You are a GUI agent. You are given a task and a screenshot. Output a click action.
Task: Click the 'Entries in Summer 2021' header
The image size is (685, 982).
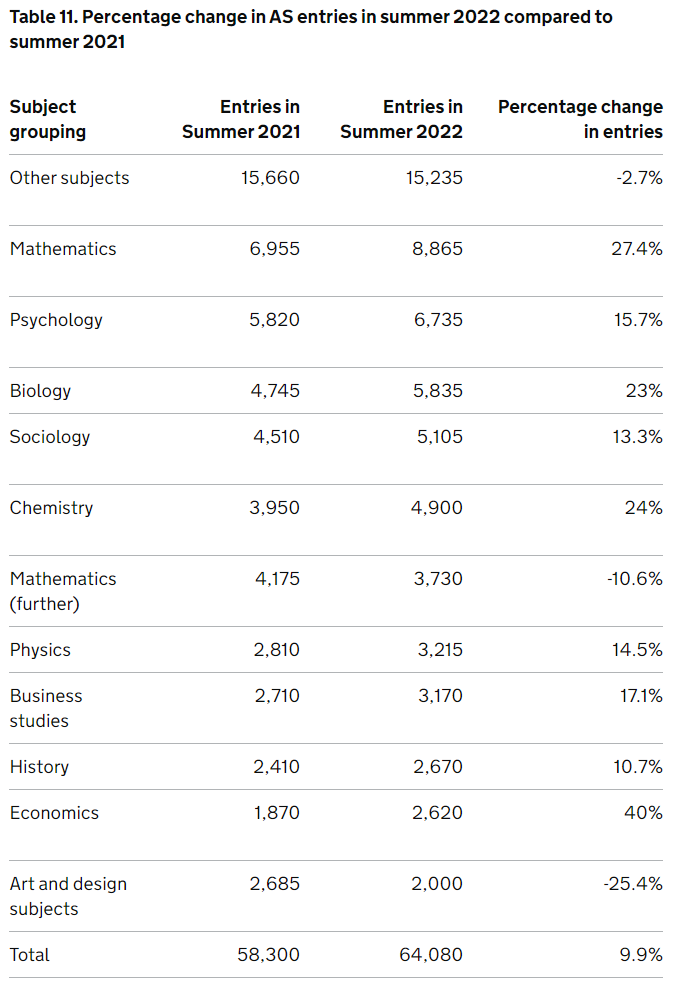point(241,119)
